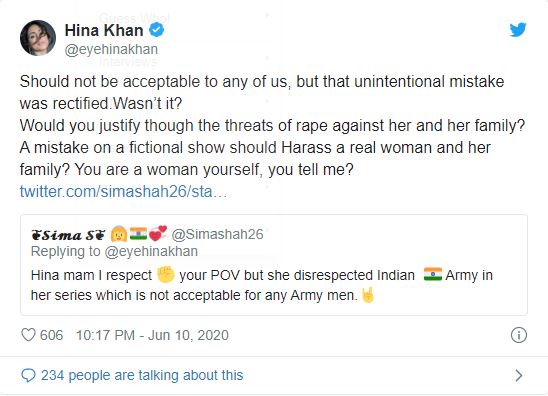
Task: Click the main tweet text about unintentional mistake
Action: (x=272, y=125)
